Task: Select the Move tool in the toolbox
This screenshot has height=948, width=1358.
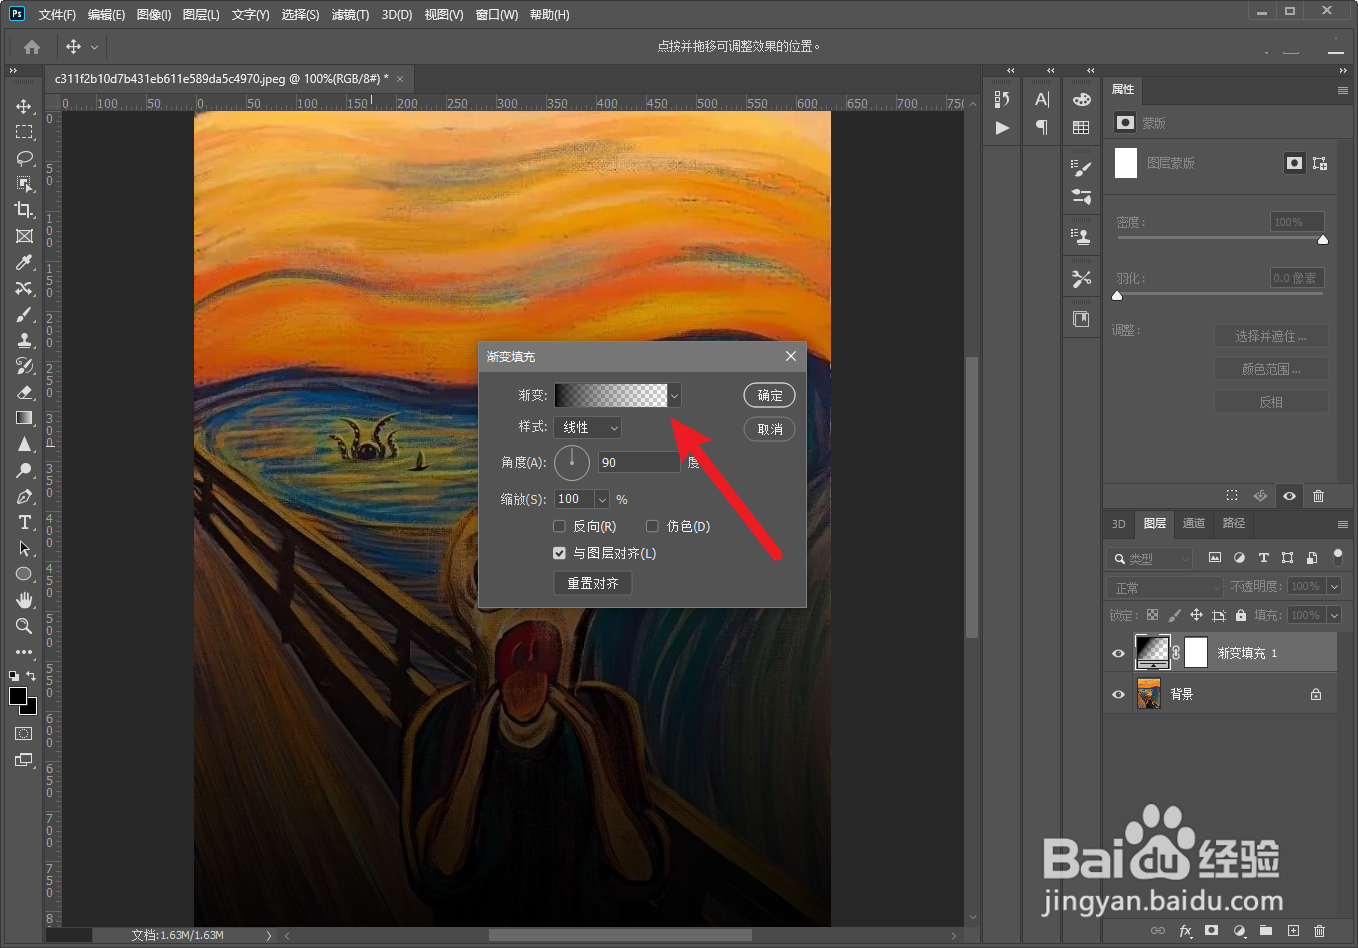Action: click(24, 106)
